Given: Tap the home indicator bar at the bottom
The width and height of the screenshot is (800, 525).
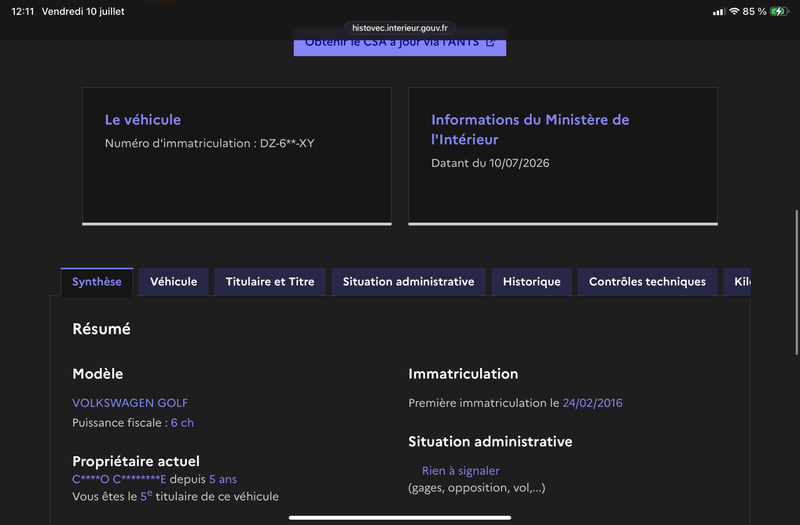Looking at the screenshot, I should coord(399,517).
